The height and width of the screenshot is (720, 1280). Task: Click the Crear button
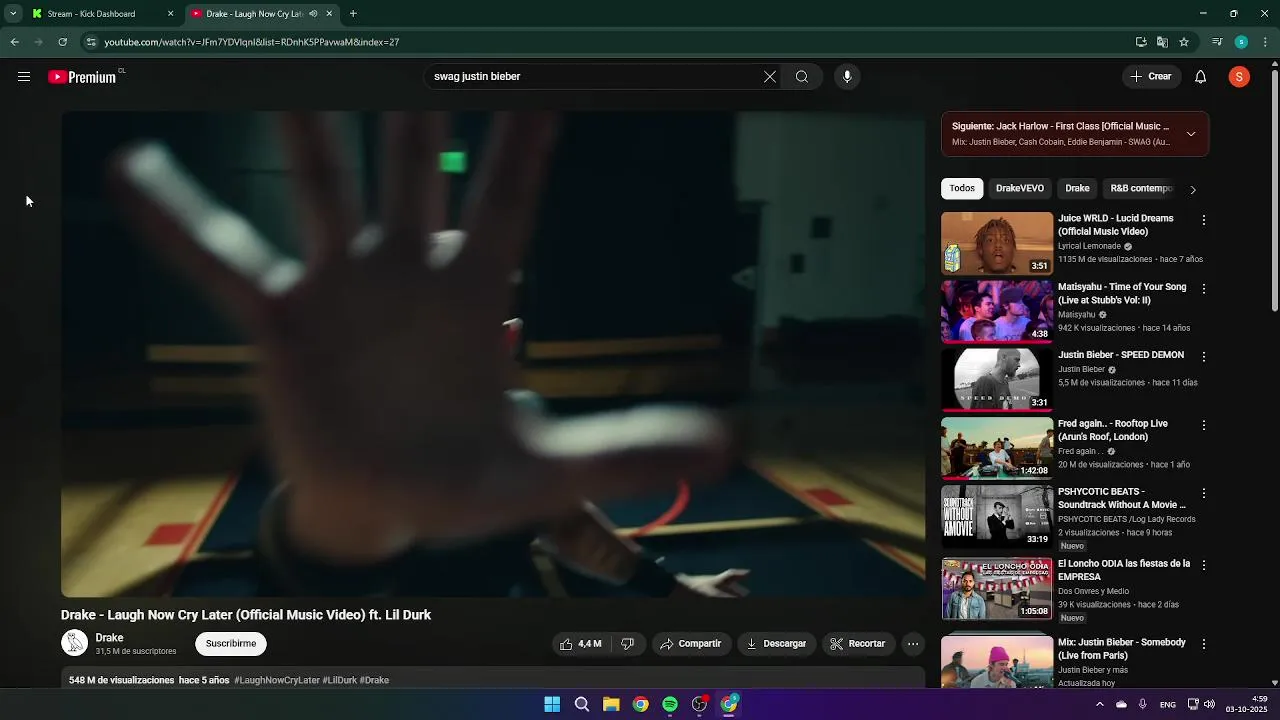click(x=1151, y=77)
